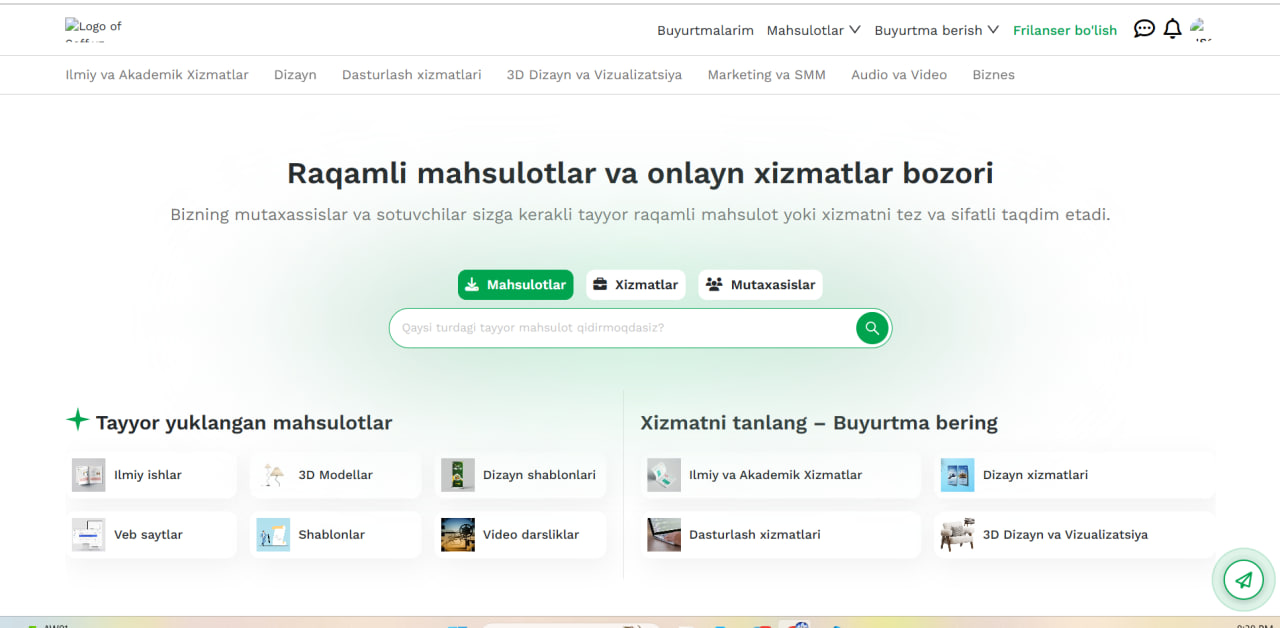The width and height of the screenshot is (1280, 628).
Task: Open the 3D Modellar product category
Action: point(335,475)
